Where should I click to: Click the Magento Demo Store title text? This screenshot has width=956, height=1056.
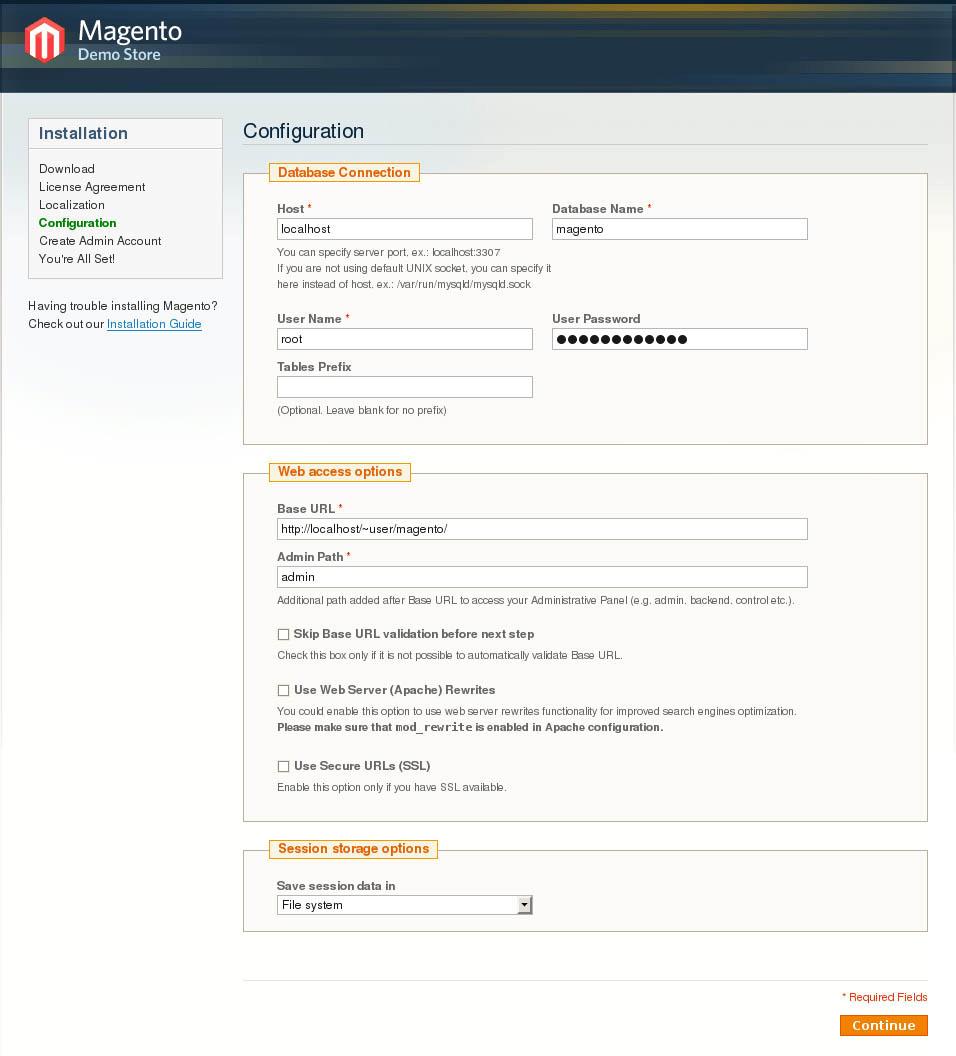click(130, 40)
